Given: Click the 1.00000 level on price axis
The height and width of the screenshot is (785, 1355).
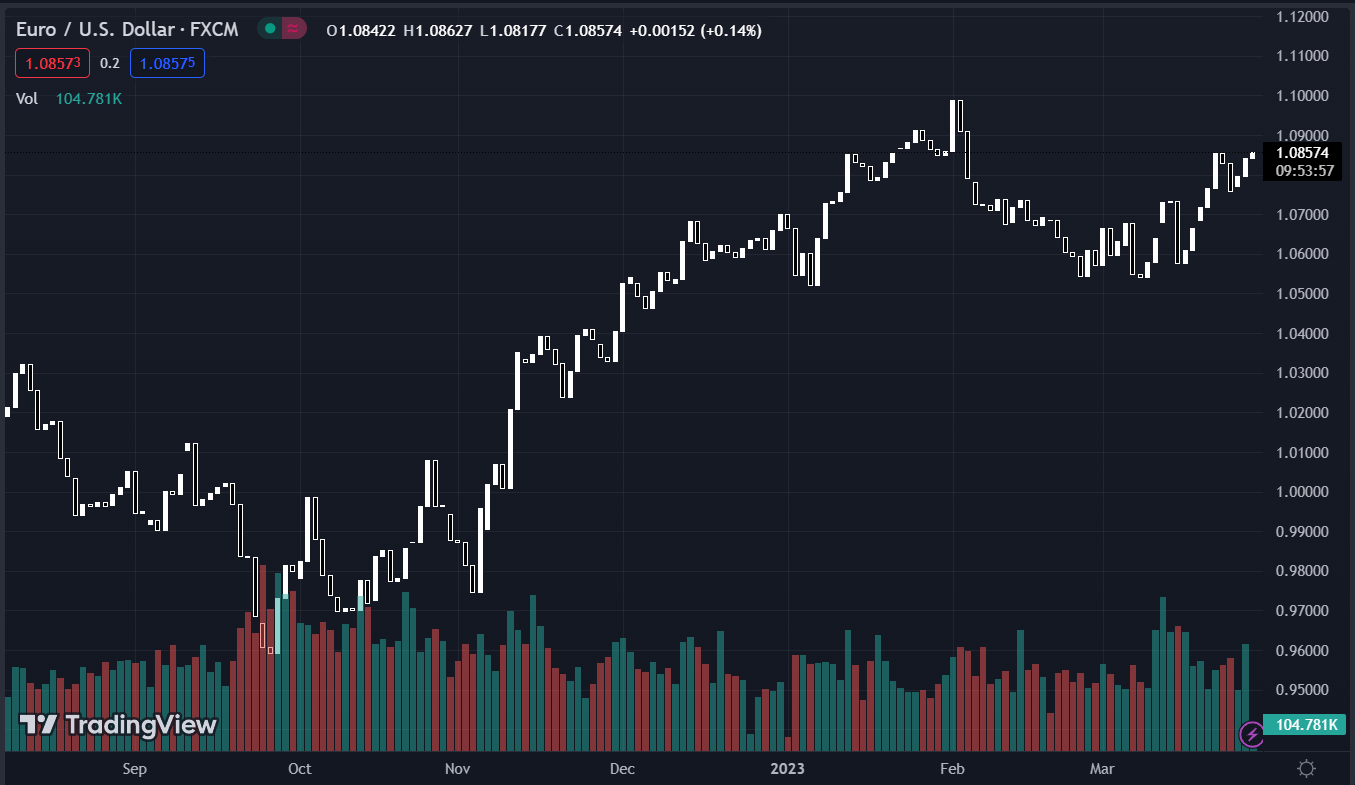Looking at the screenshot, I should pos(1301,492).
